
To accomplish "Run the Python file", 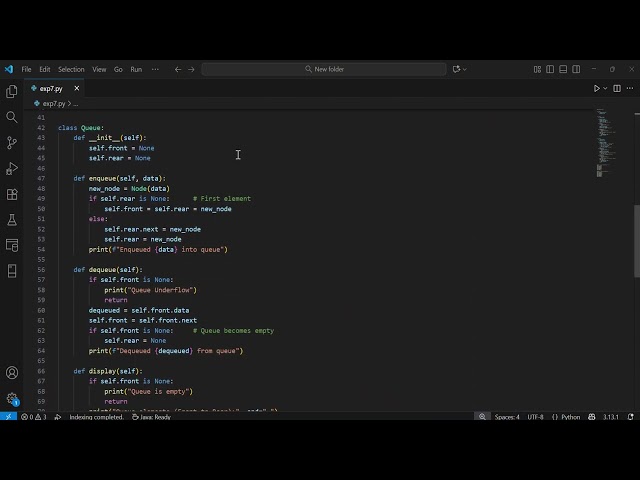I will click(x=597, y=88).
